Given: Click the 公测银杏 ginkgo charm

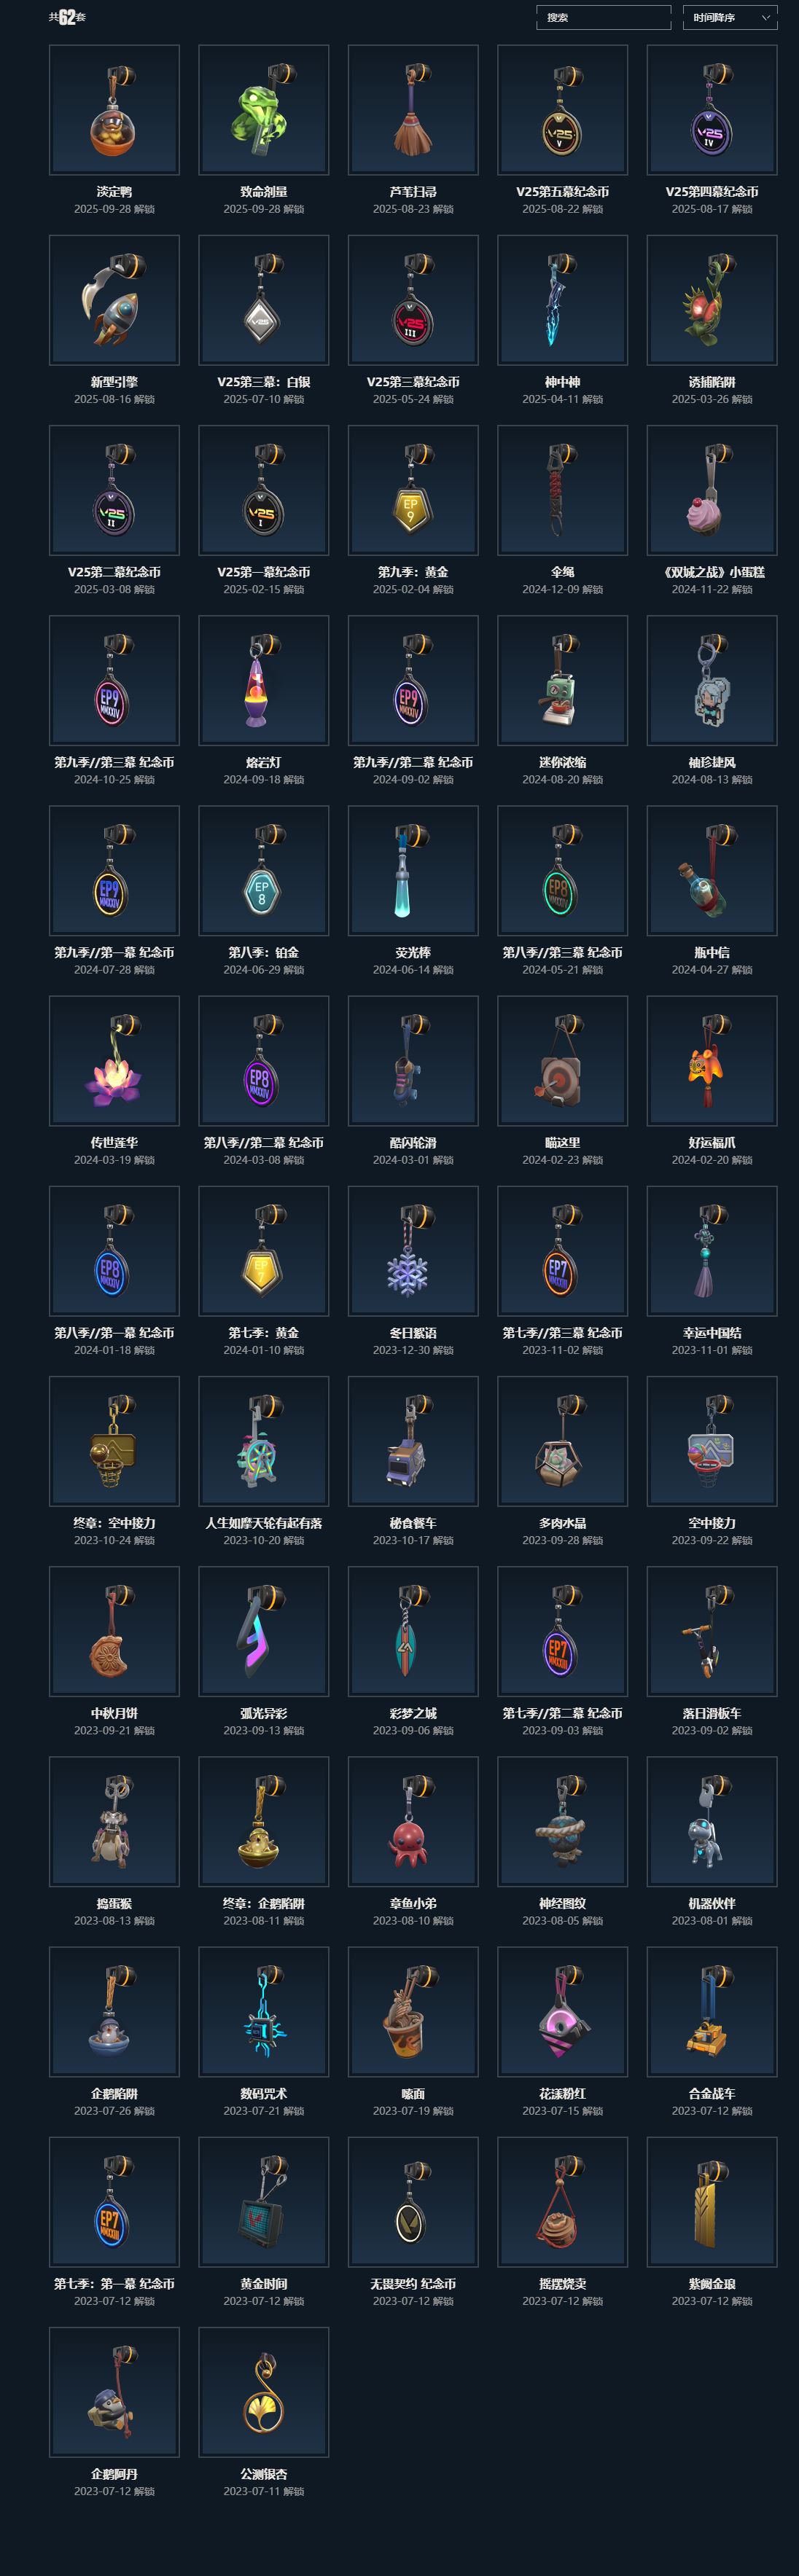Looking at the screenshot, I should tap(264, 2392).
